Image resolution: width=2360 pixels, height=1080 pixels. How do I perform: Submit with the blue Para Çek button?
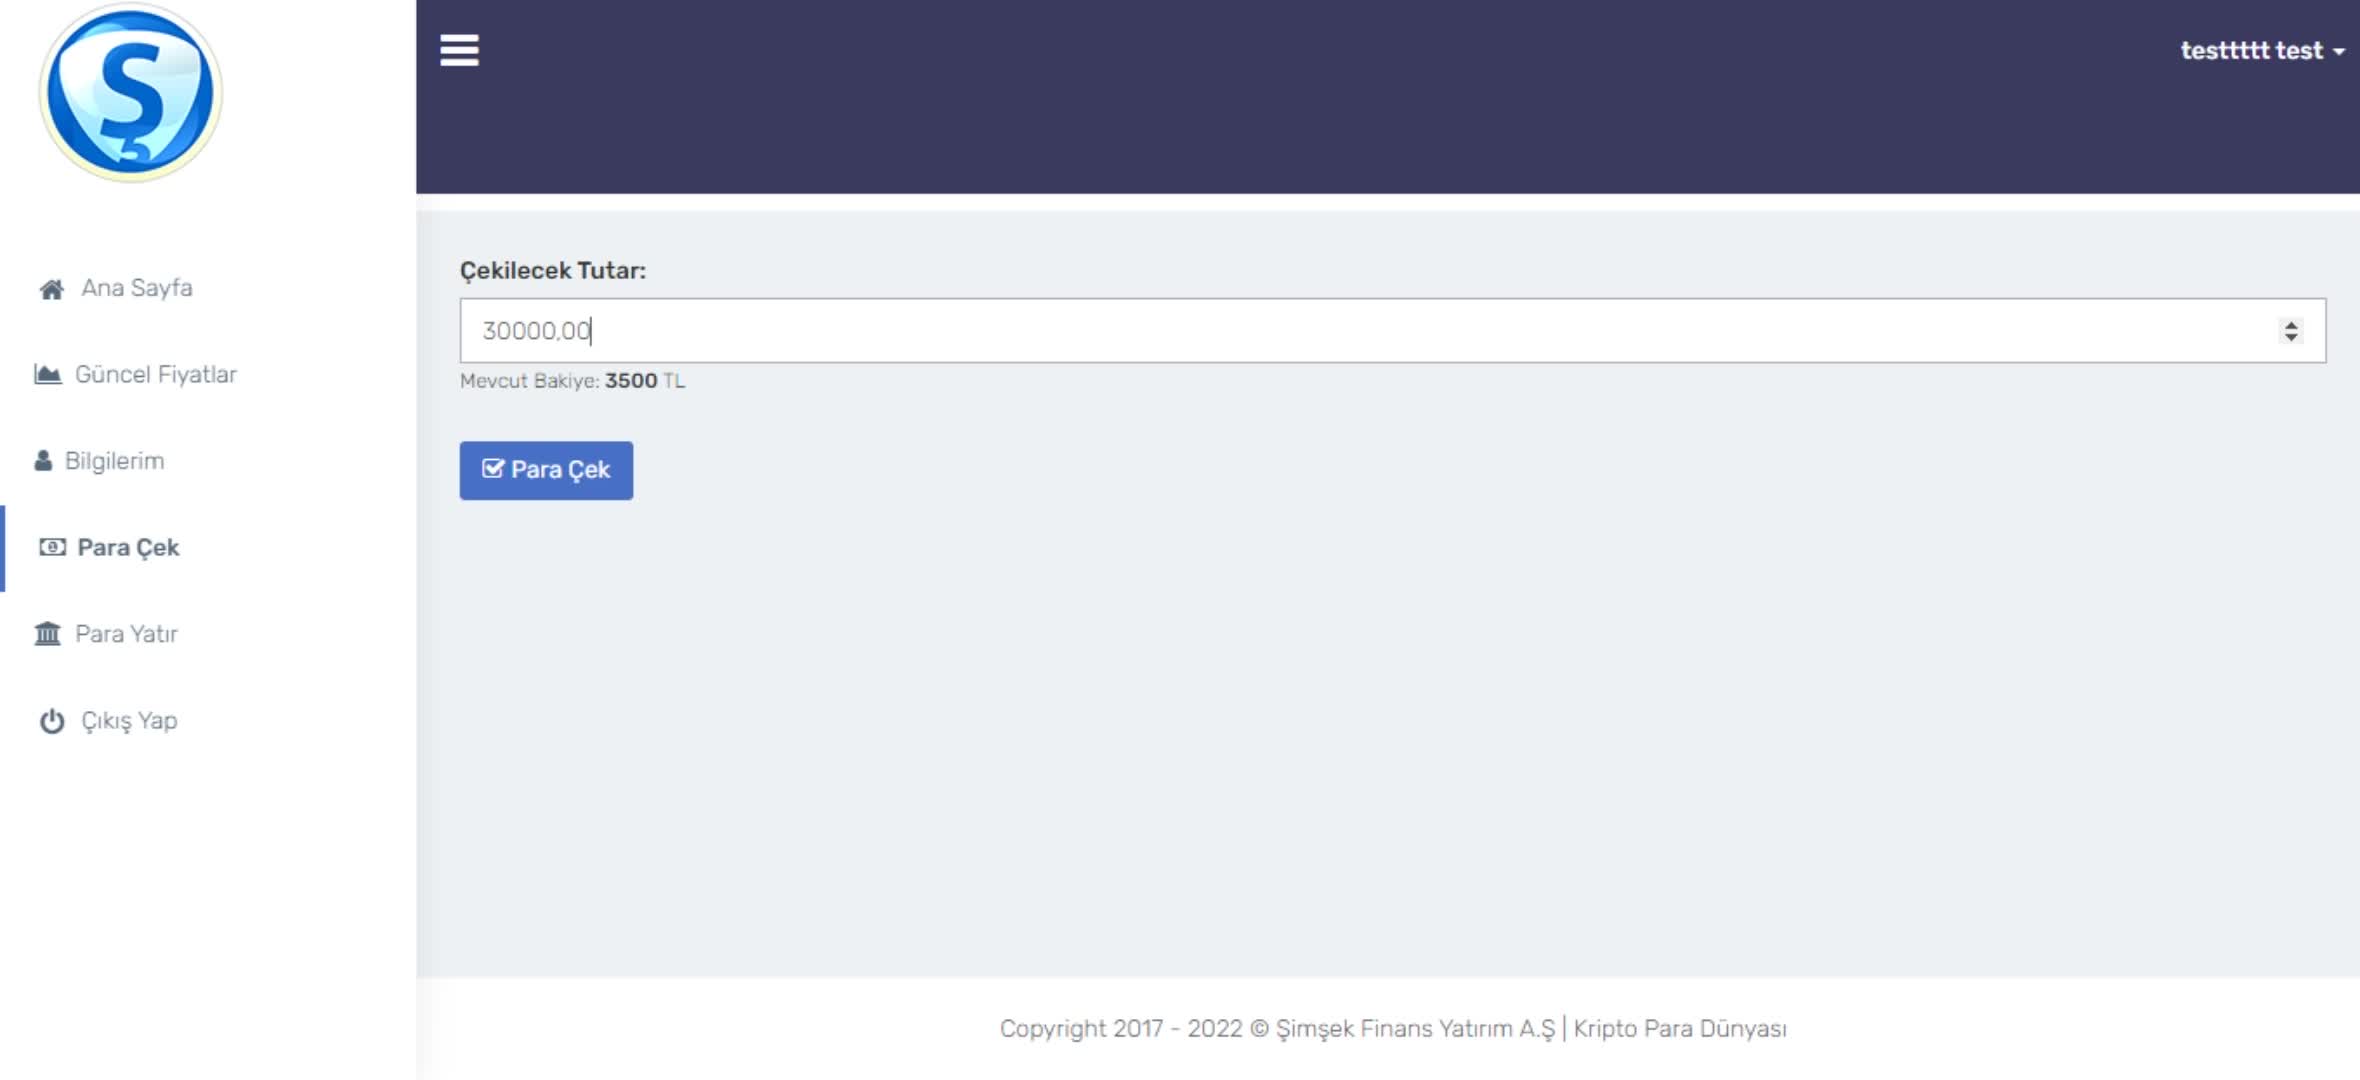[546, 470]
